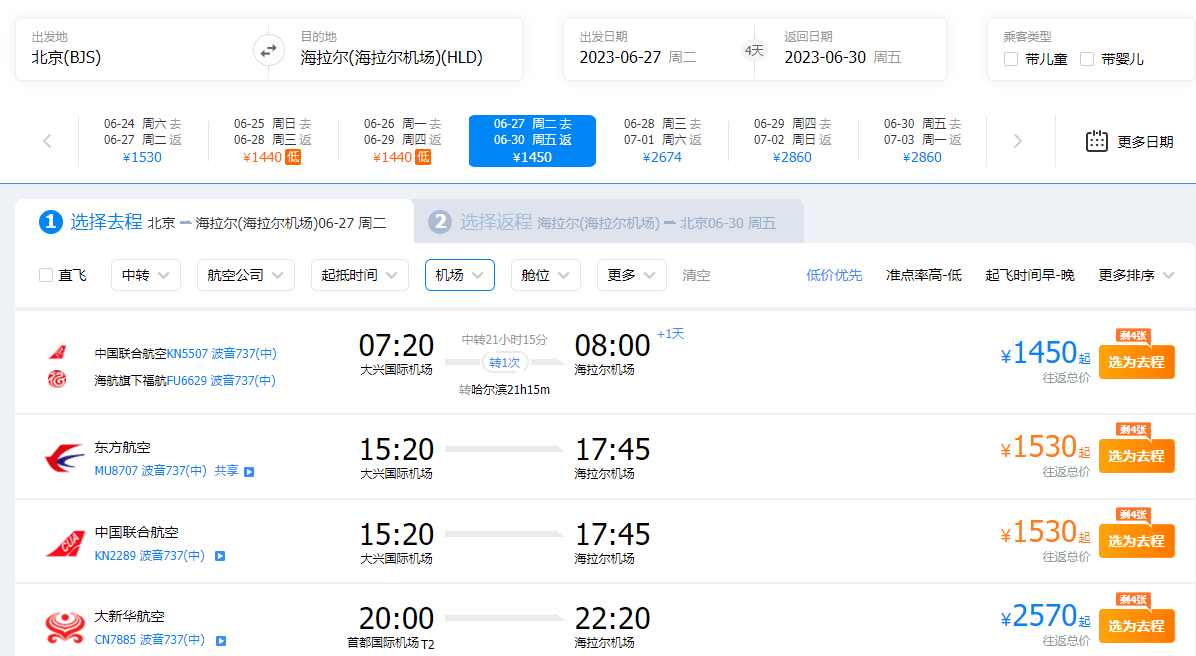
Task: Expand the 更多排序 sorting dropdown
Action: 1136,275
